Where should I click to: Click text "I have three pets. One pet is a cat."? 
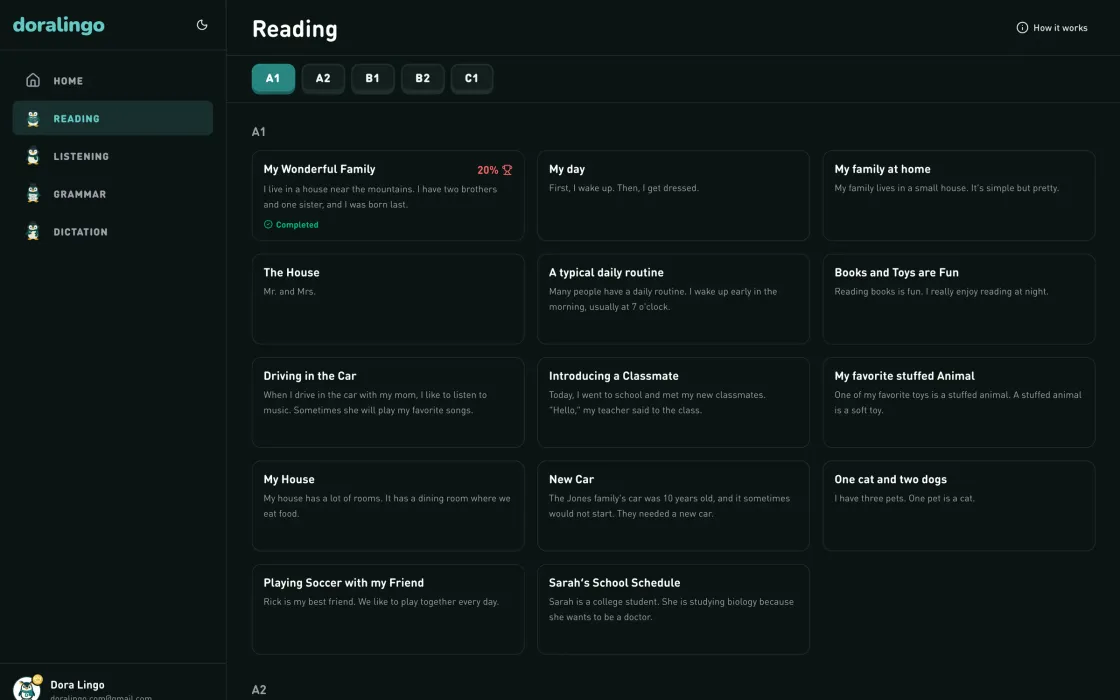point(904,498)
